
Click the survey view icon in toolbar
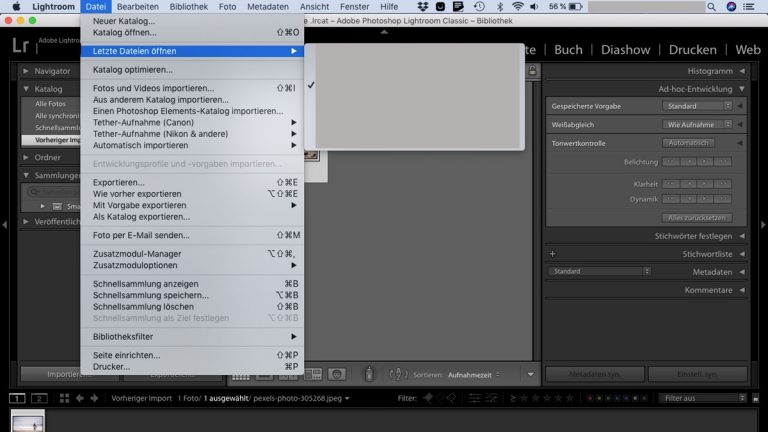coord(313,374)
